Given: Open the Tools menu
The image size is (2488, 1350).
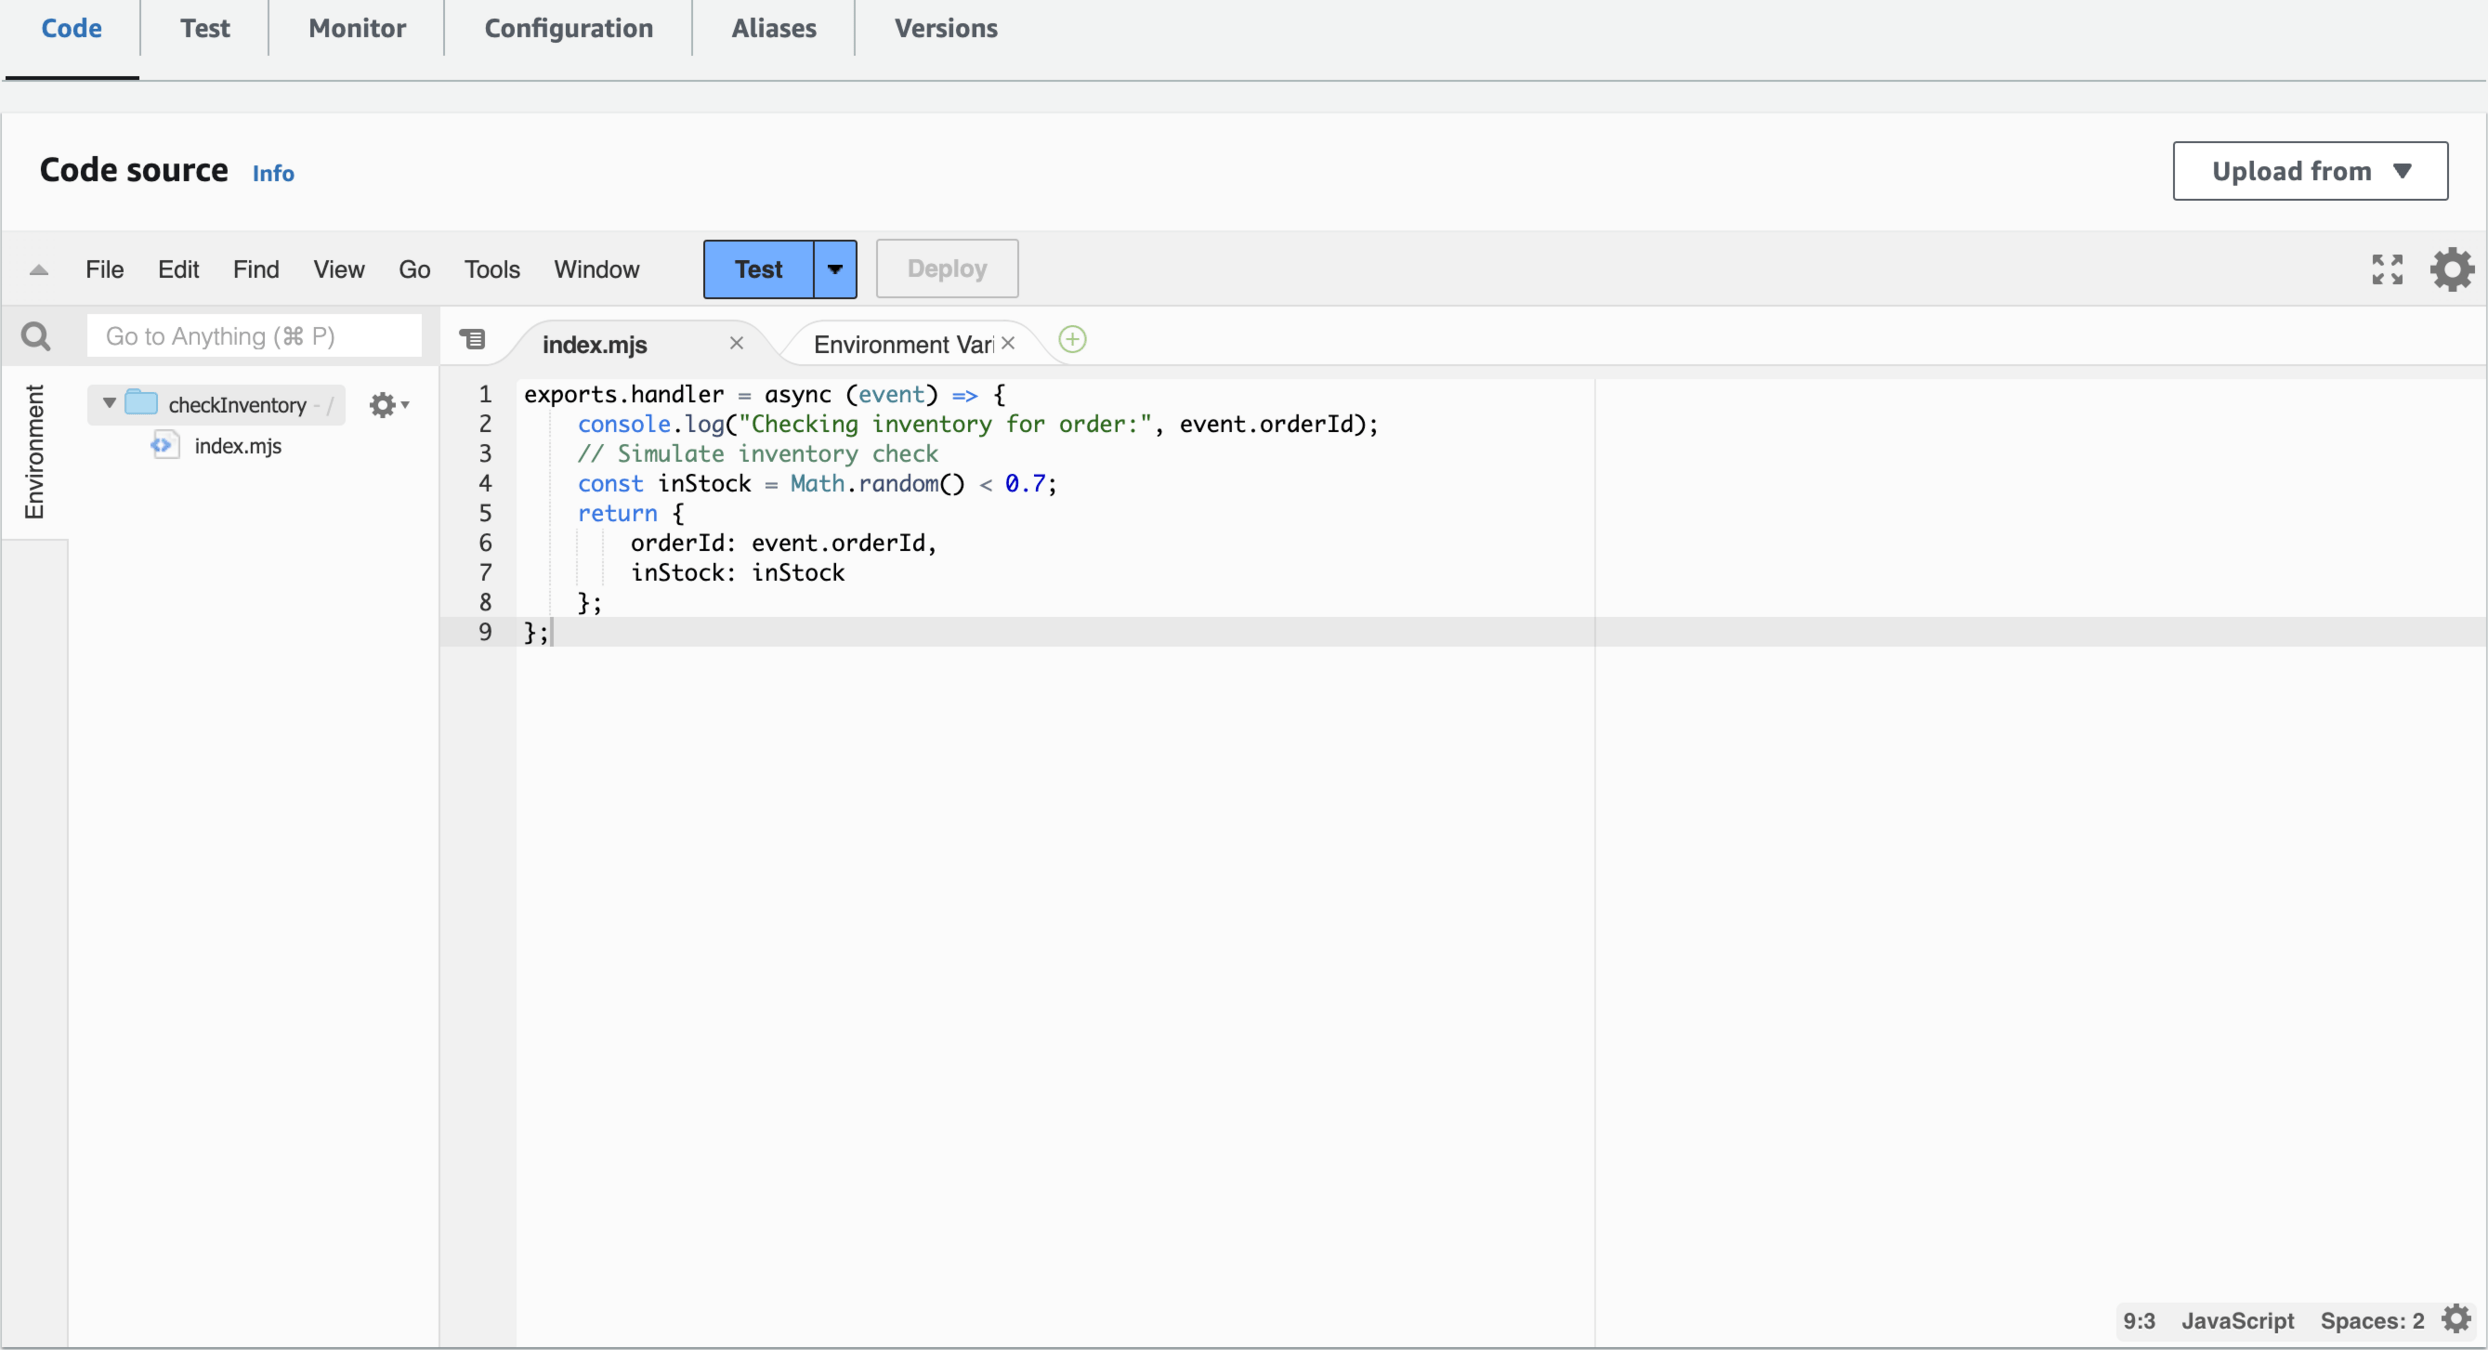Looking at the screenshot, I should [x=491, y=269].
